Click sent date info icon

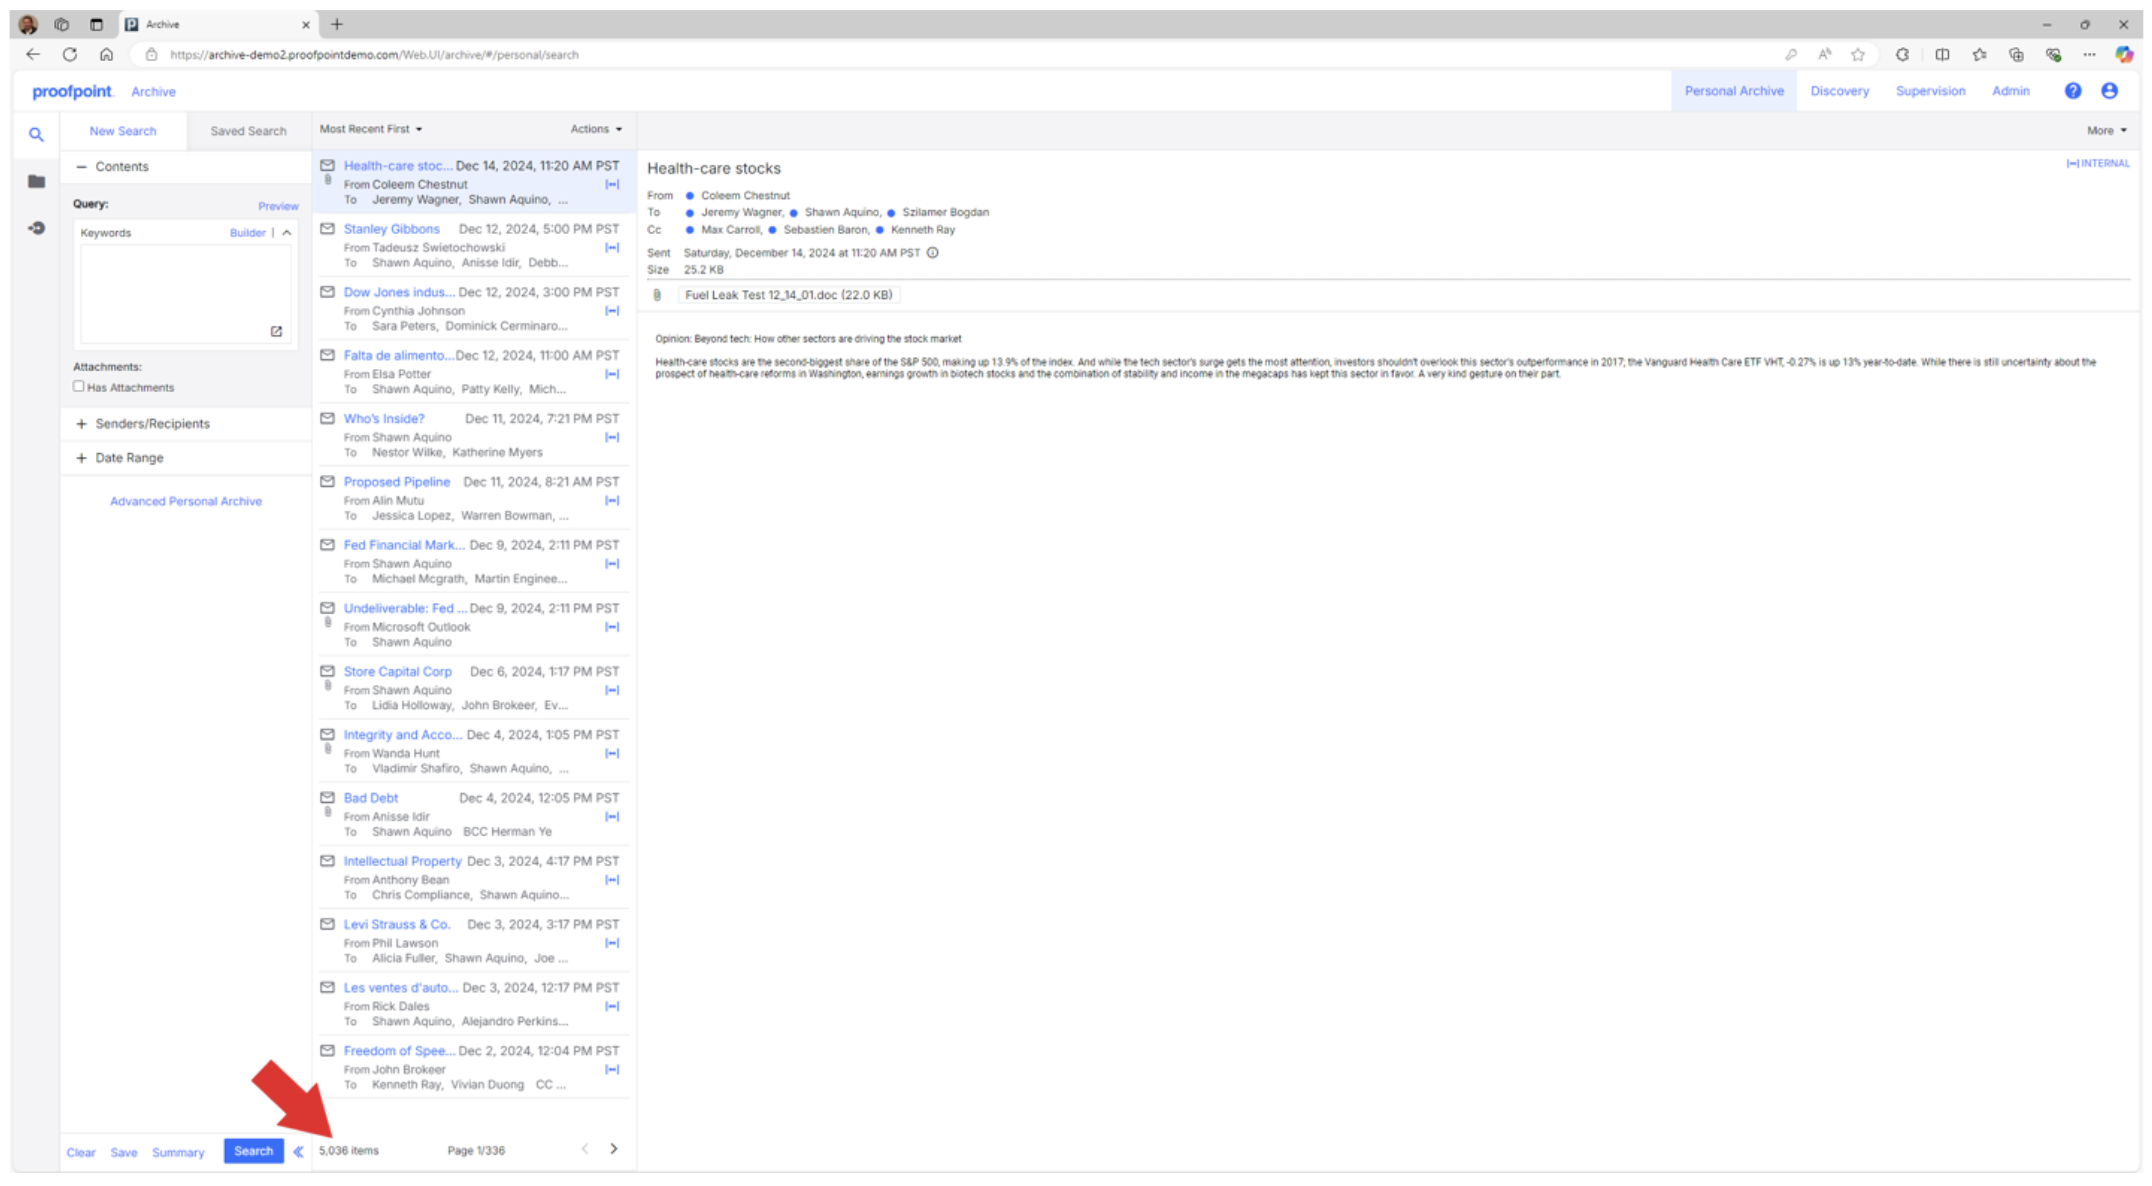tap(932, 253)
